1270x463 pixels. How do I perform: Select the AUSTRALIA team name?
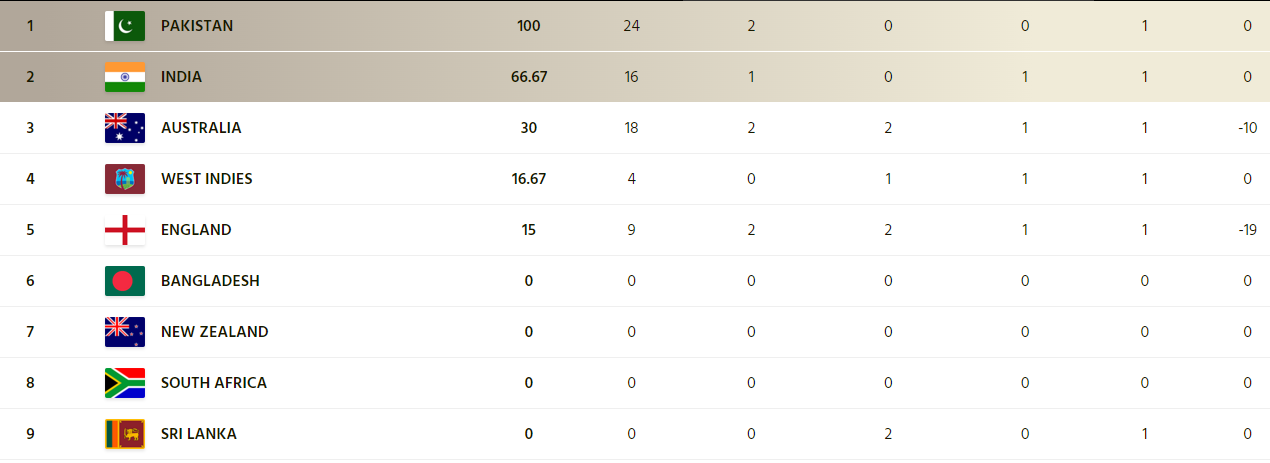(201, 128)
